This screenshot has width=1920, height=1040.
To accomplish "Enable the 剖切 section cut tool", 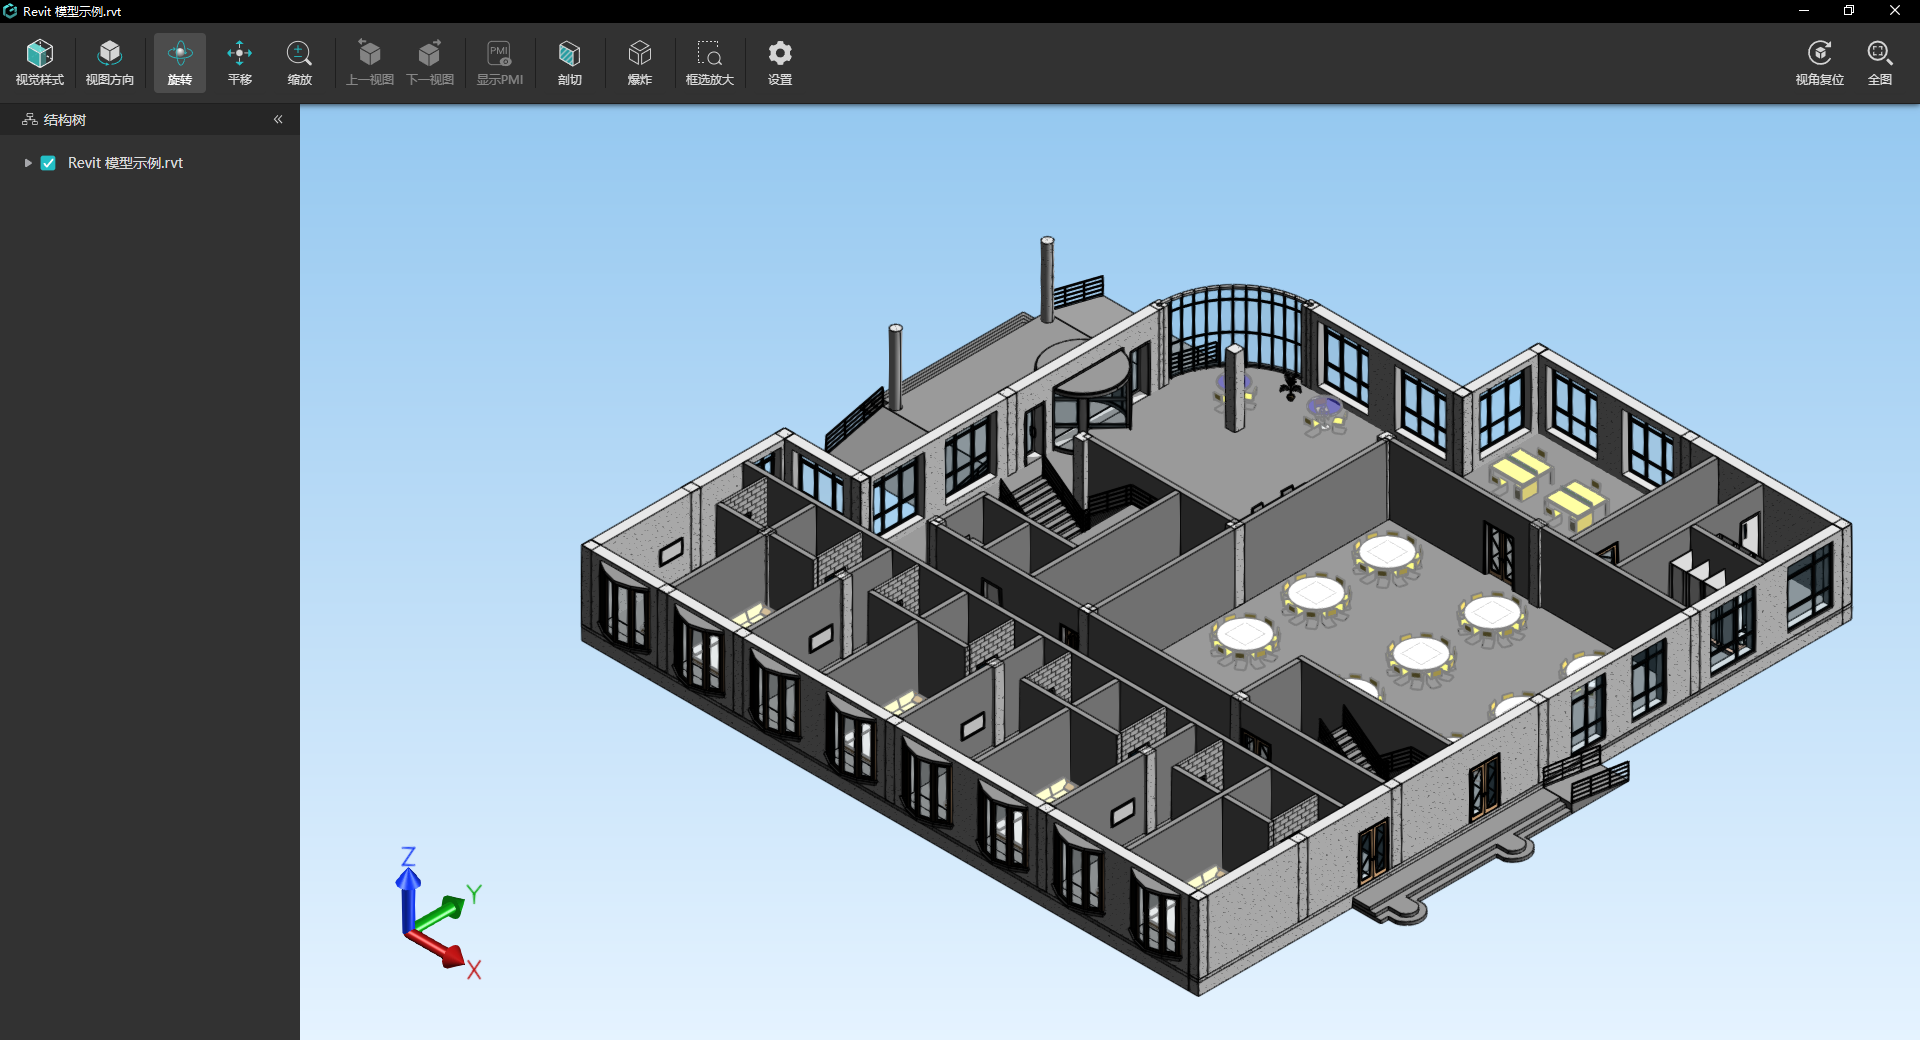I will point(570,62).
